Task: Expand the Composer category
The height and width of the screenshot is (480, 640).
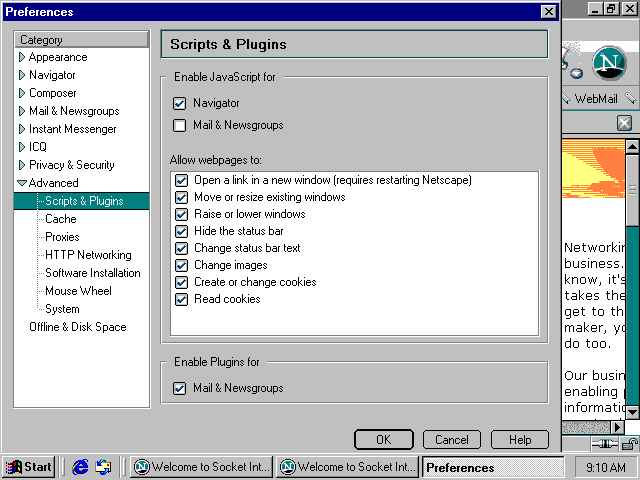Action: (x=22, y=93)
